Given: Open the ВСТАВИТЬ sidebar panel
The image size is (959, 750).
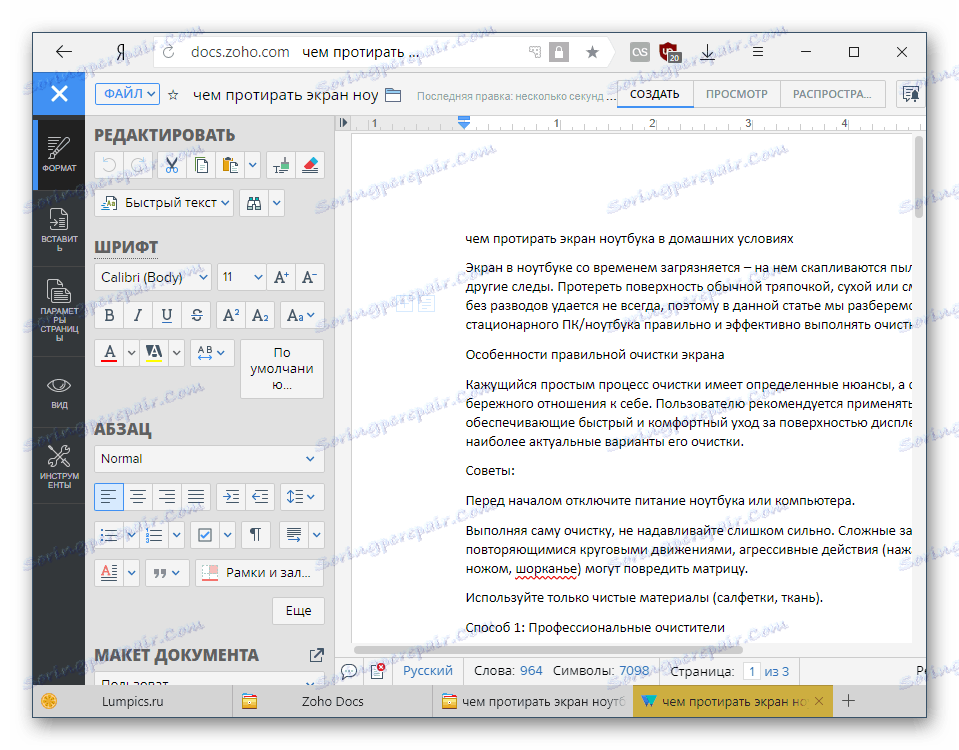Looking at the screenshot, I should (x=59, y=229).
